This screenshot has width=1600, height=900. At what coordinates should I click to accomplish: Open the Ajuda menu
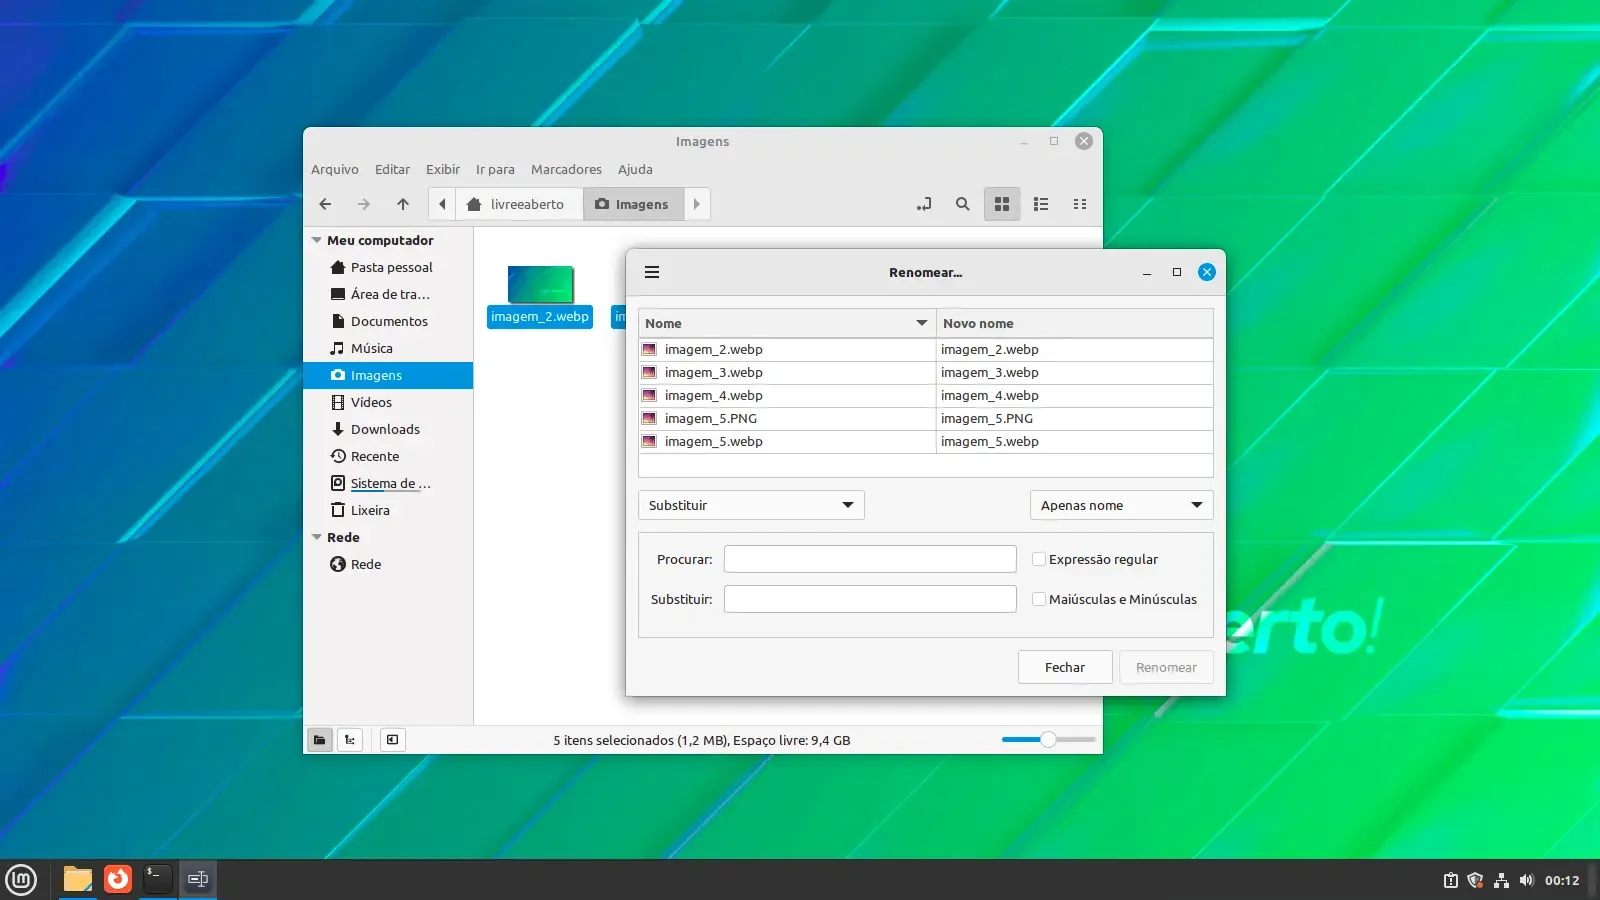(635, 169)
